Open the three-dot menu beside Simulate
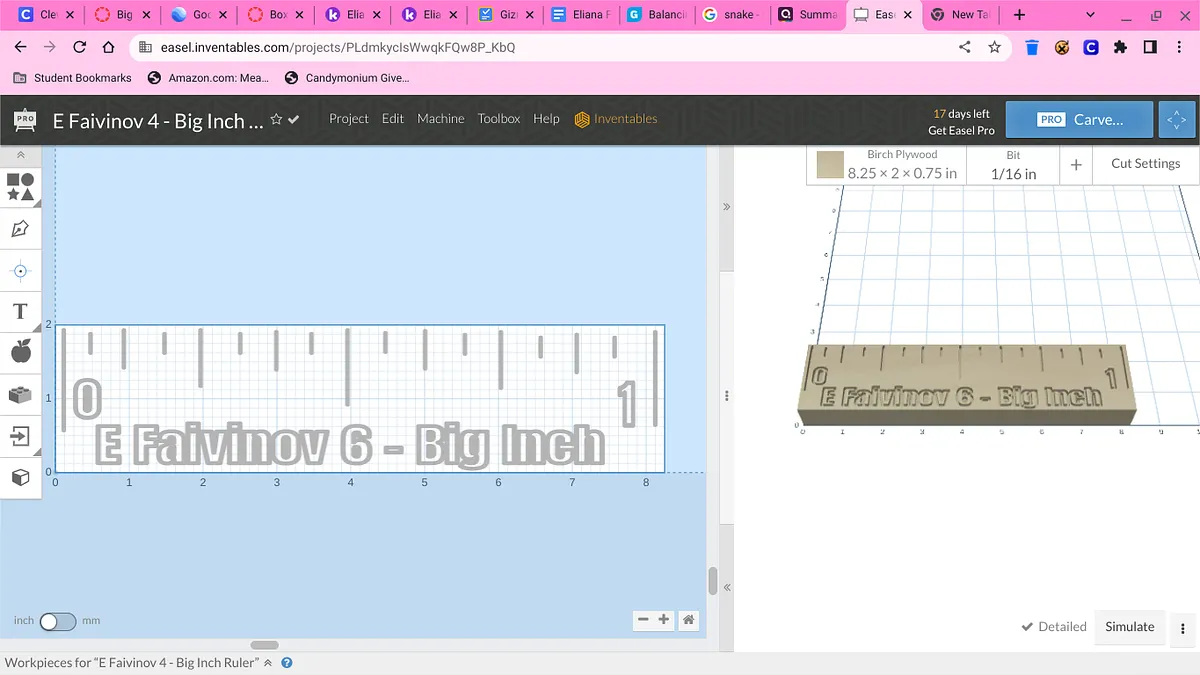Image resolution: width=1200 pixels, height=675 pixels. (1183, 628)
